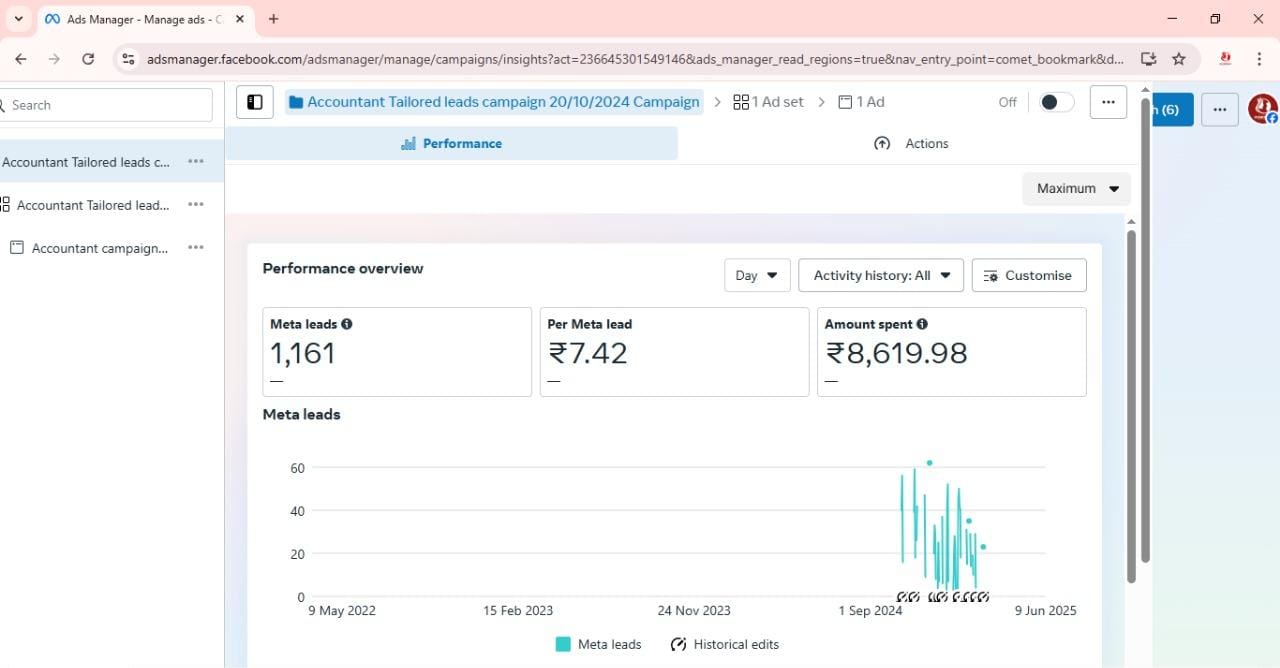Click the three-dot menu beside campaign toggle
Image resolution: width=1280 pixels, height=668 pixels.
(x=1108, y=102)
